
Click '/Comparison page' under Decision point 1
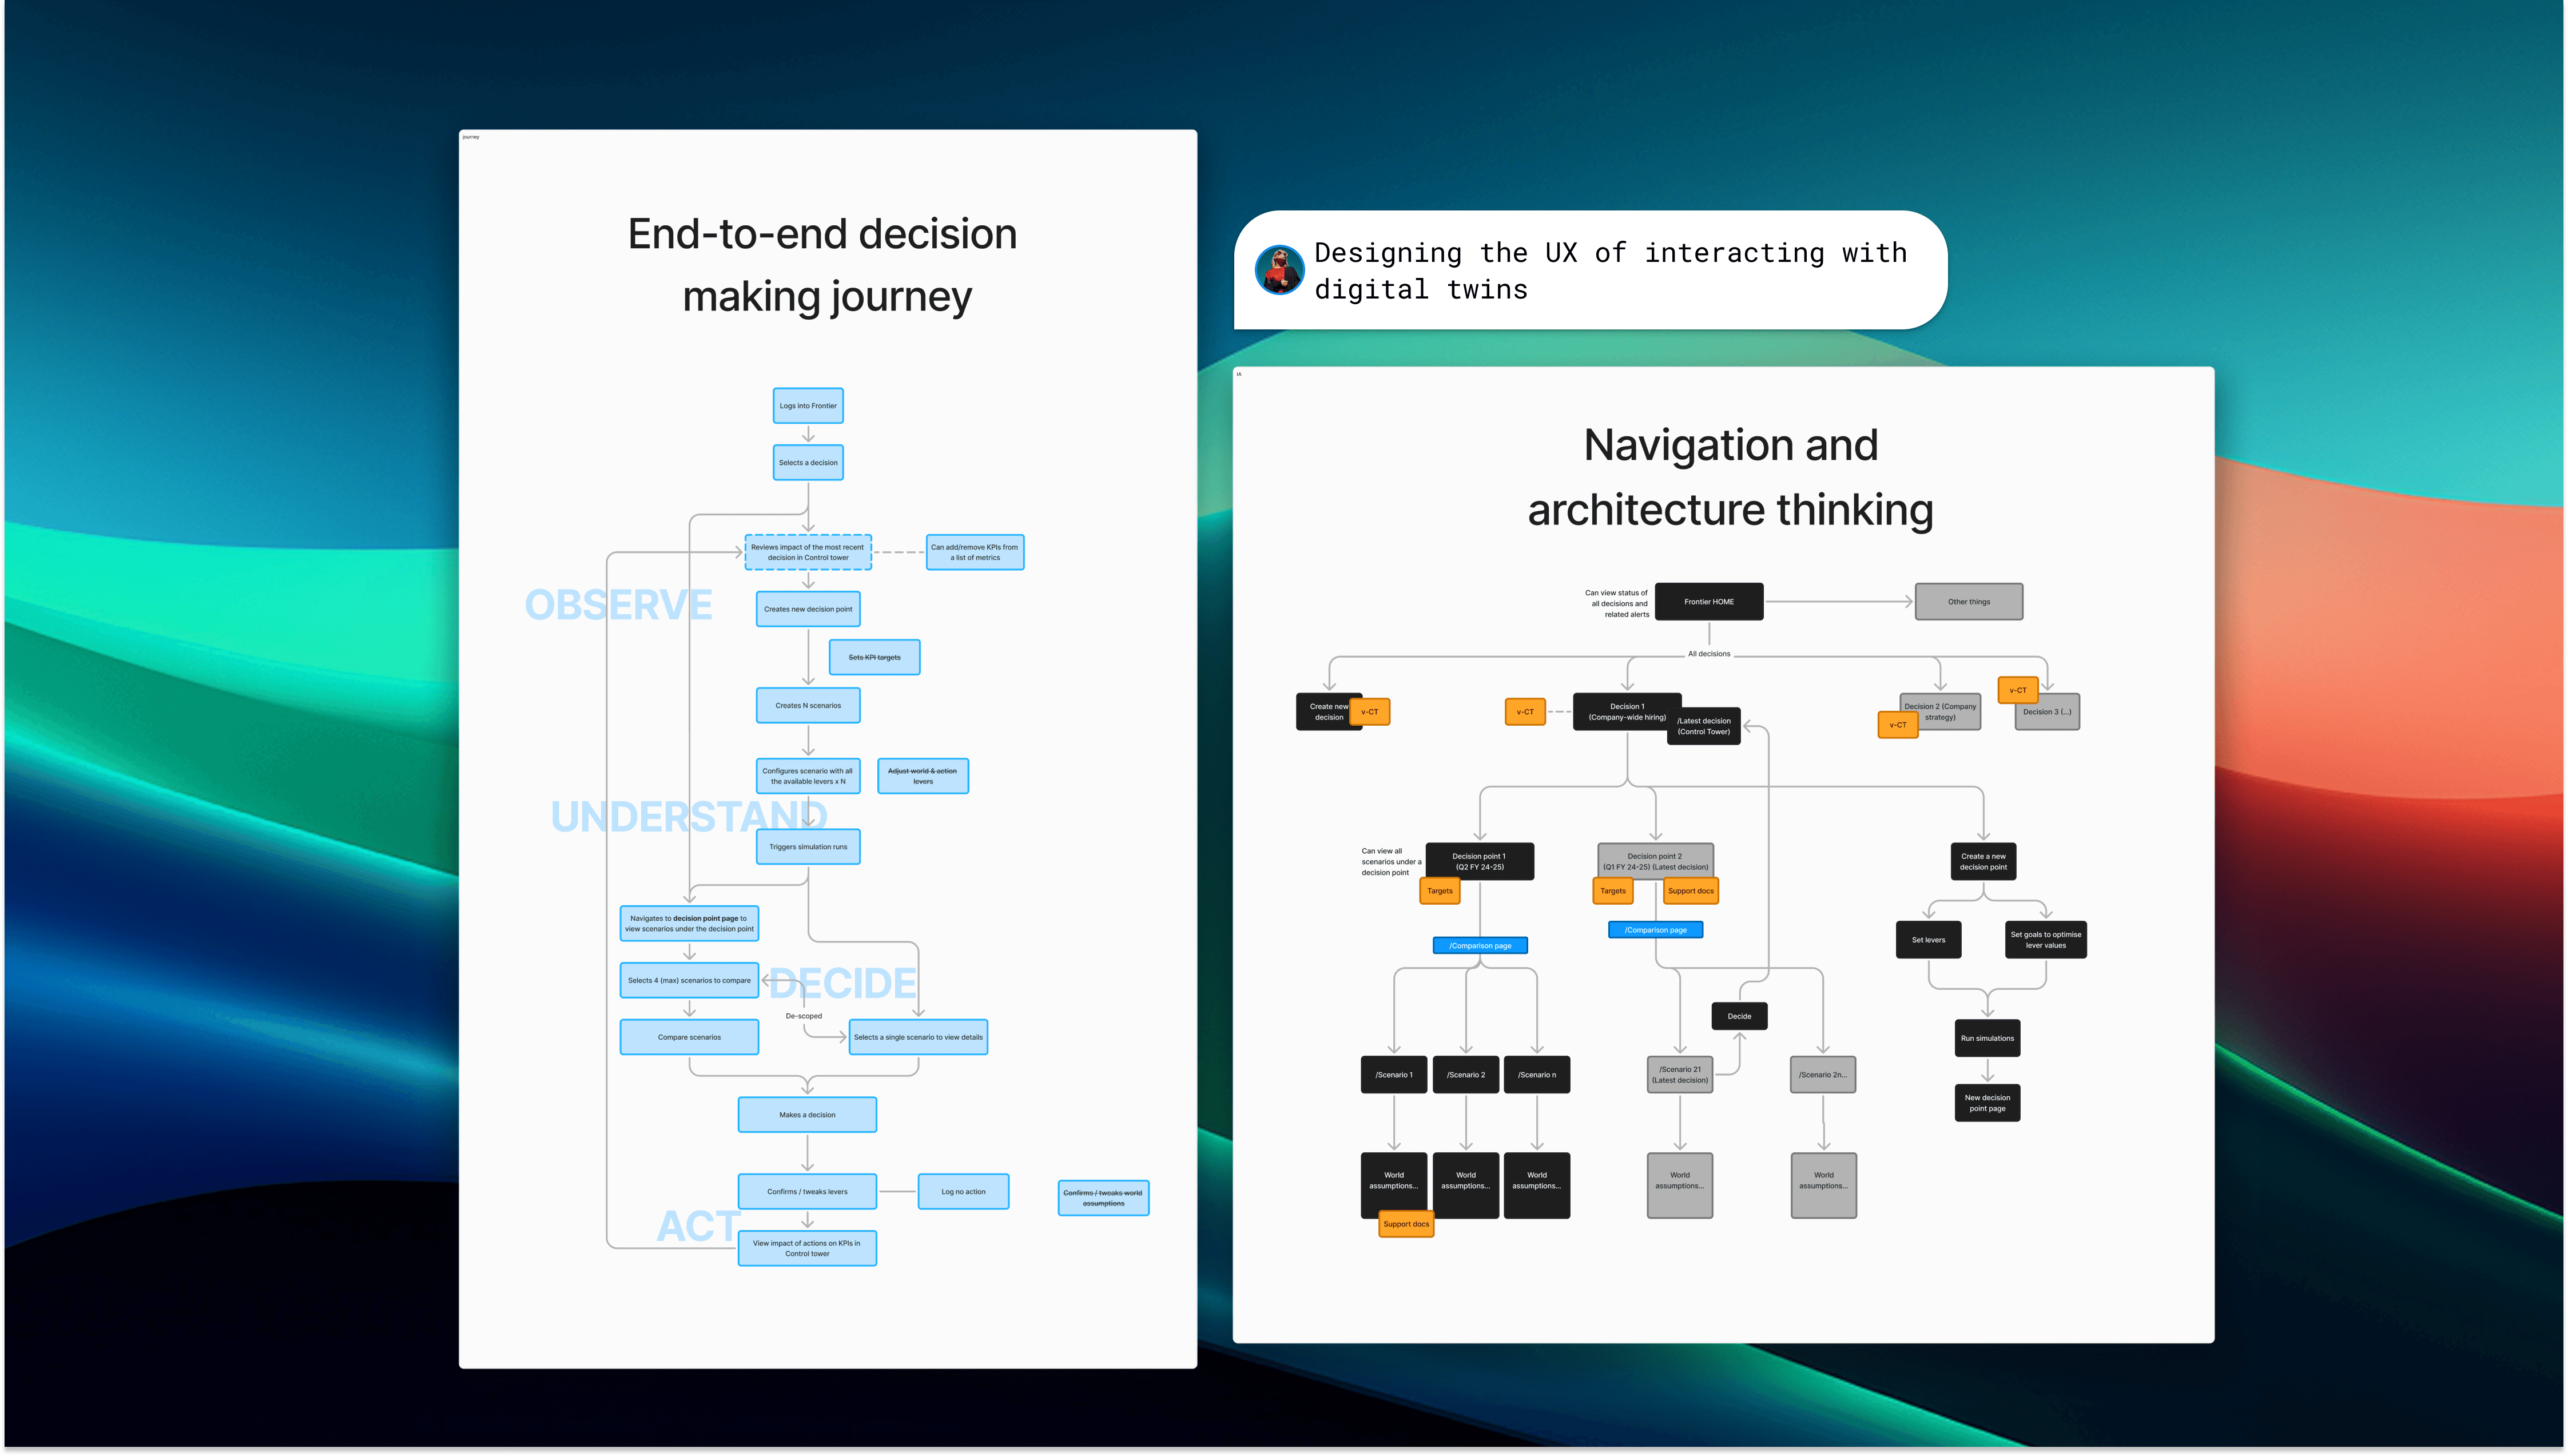tap(1479, 946)
